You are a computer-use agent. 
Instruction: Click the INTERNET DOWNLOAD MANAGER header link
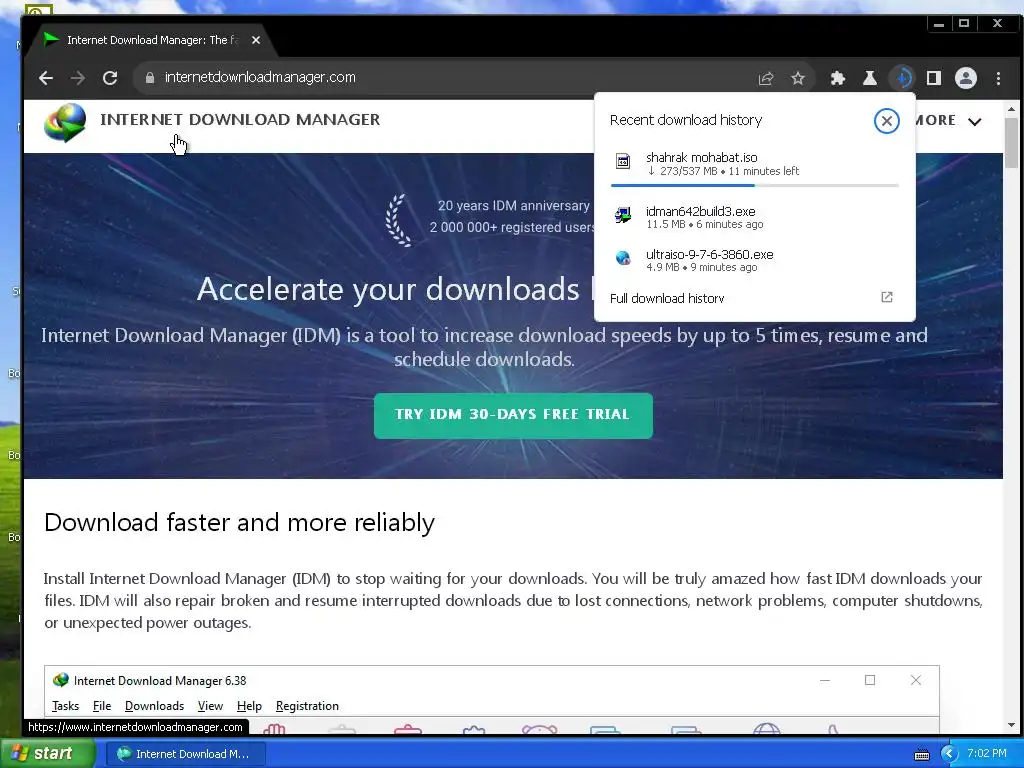tap(240, 120)
